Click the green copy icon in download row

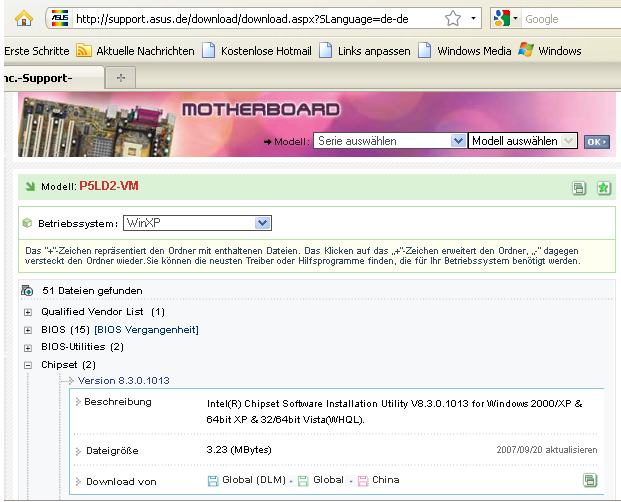tap(590, 480)
